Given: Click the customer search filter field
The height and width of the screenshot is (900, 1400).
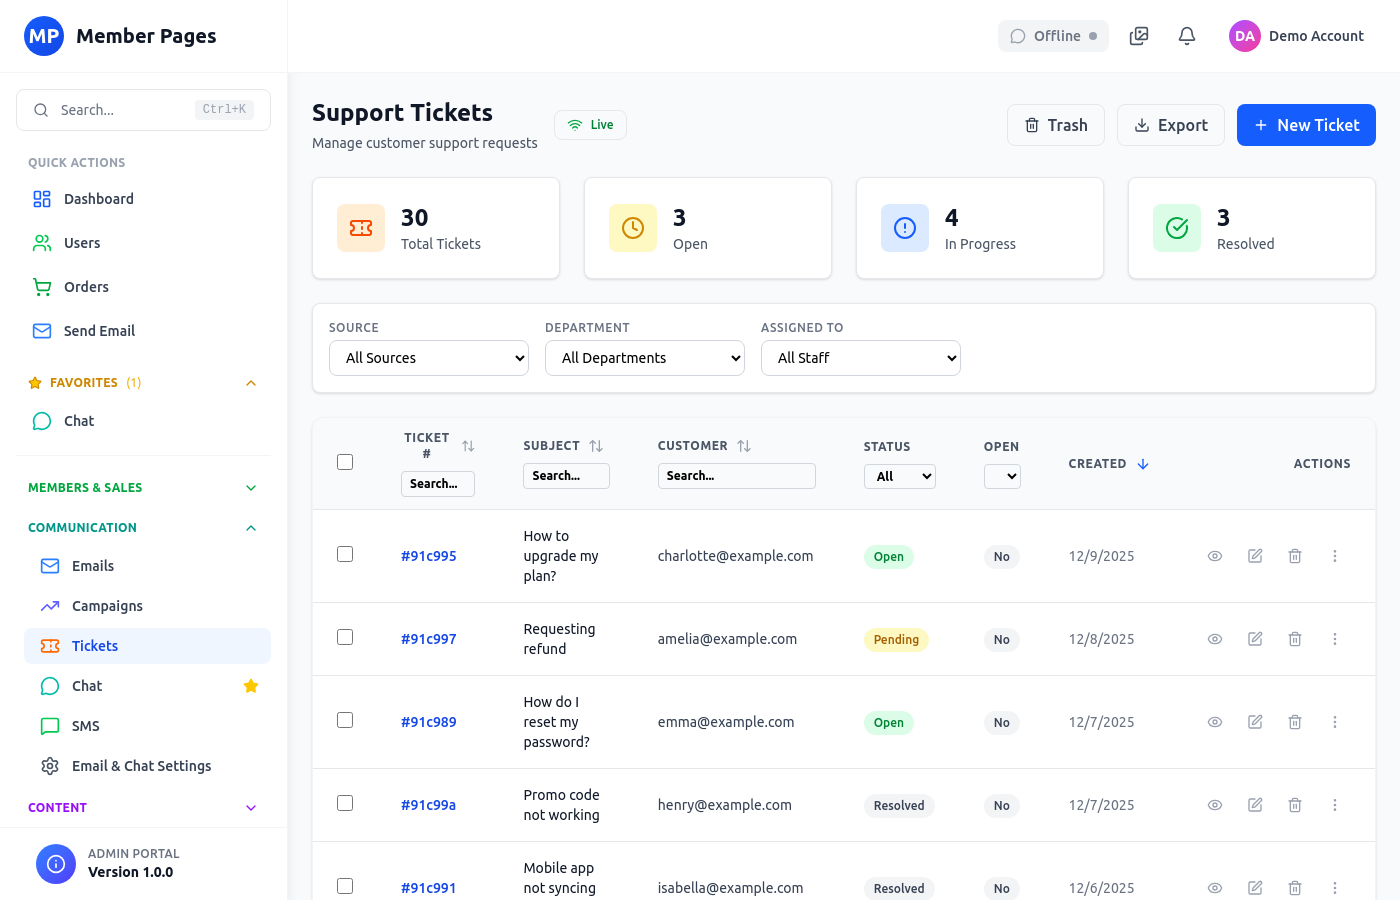Looking at the screenshot, I should pos(736,476).
